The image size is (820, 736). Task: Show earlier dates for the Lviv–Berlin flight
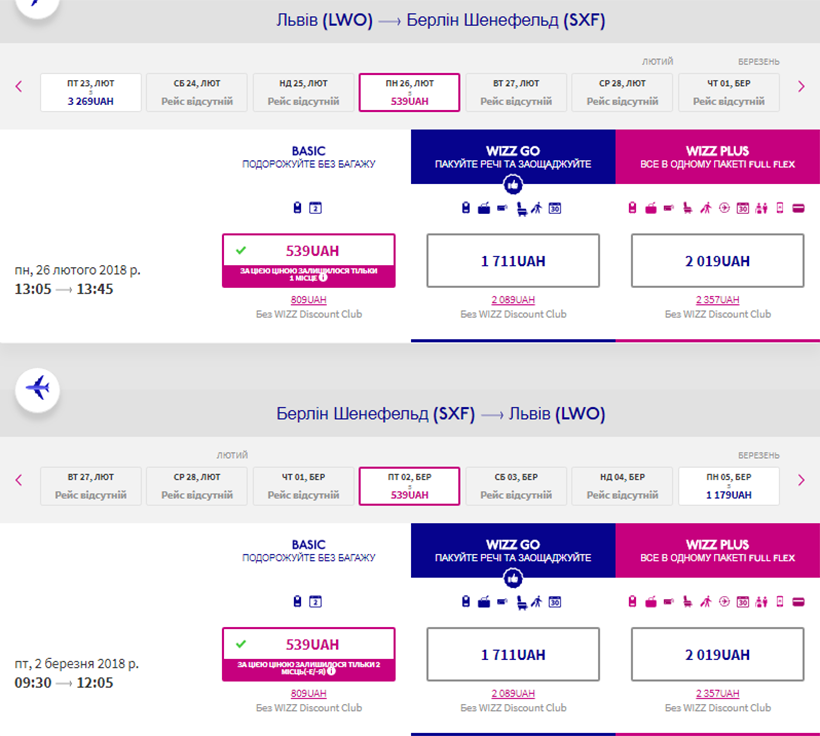pyautogui.click(x=19, y=87)
